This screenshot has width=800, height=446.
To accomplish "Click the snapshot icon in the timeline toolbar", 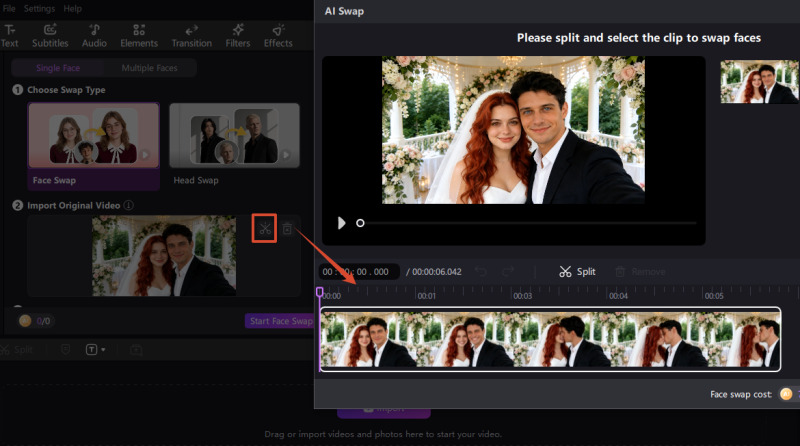I will (x=136, y=350).
